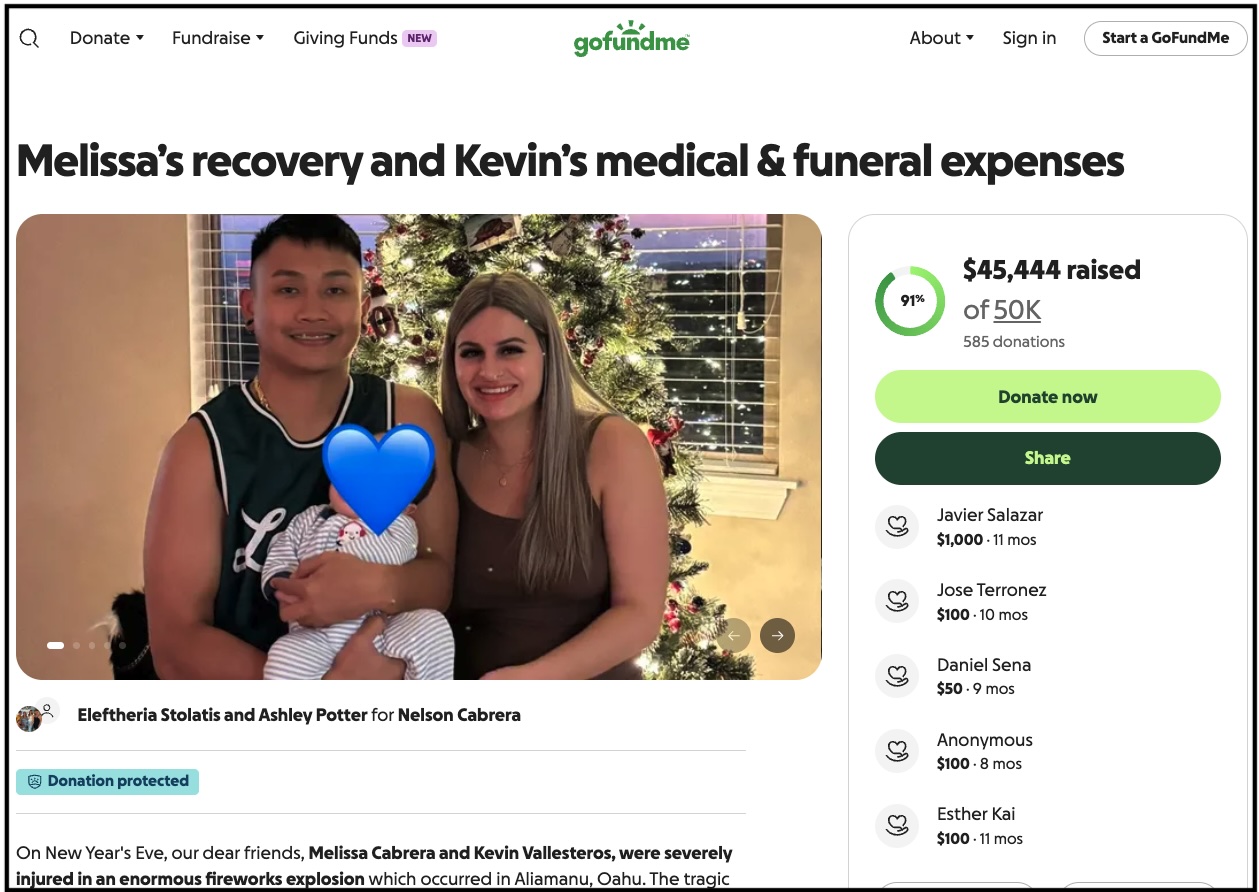Click the Donate now button
Screen dimensions: 1259x892
coord(1047,397)
